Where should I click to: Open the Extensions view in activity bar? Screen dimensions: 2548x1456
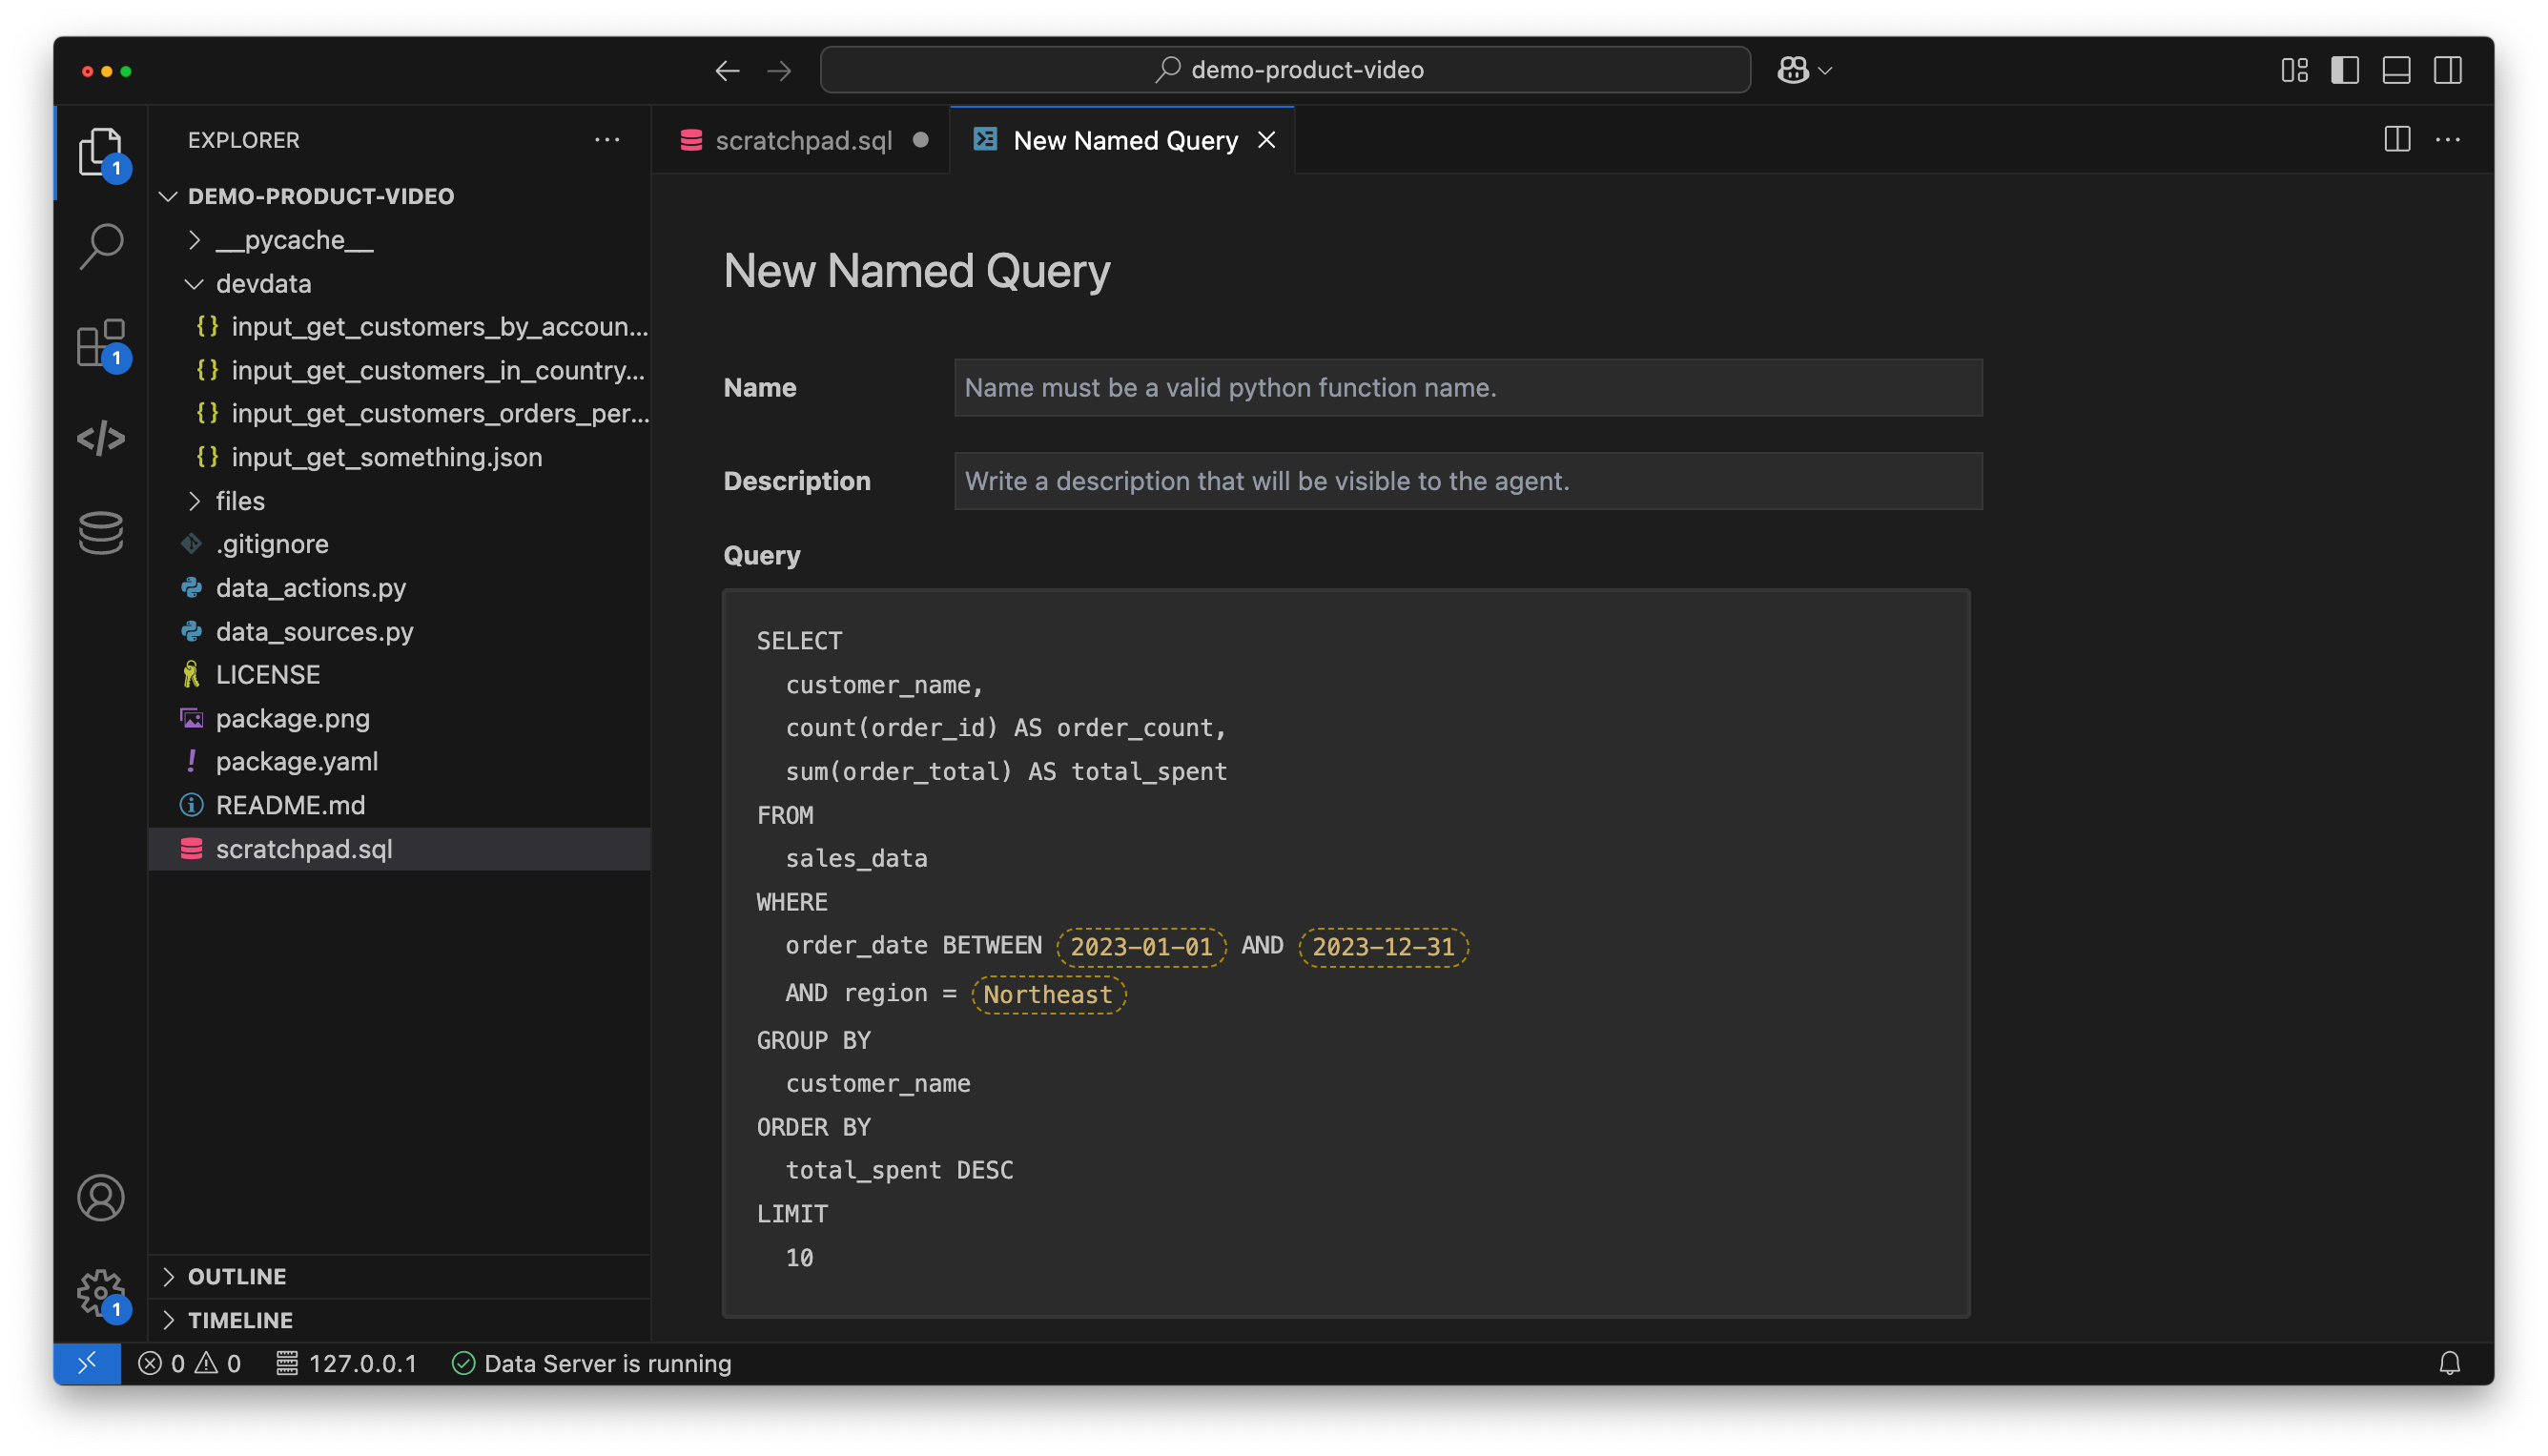pos(101,344)
